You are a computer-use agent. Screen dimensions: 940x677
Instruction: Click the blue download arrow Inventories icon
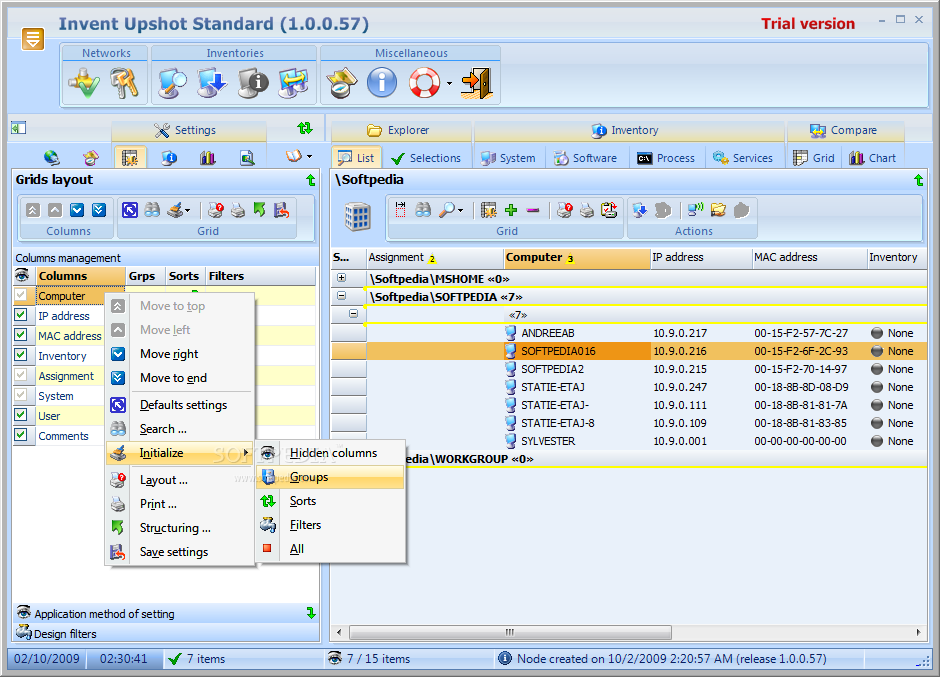click(212, 83)
